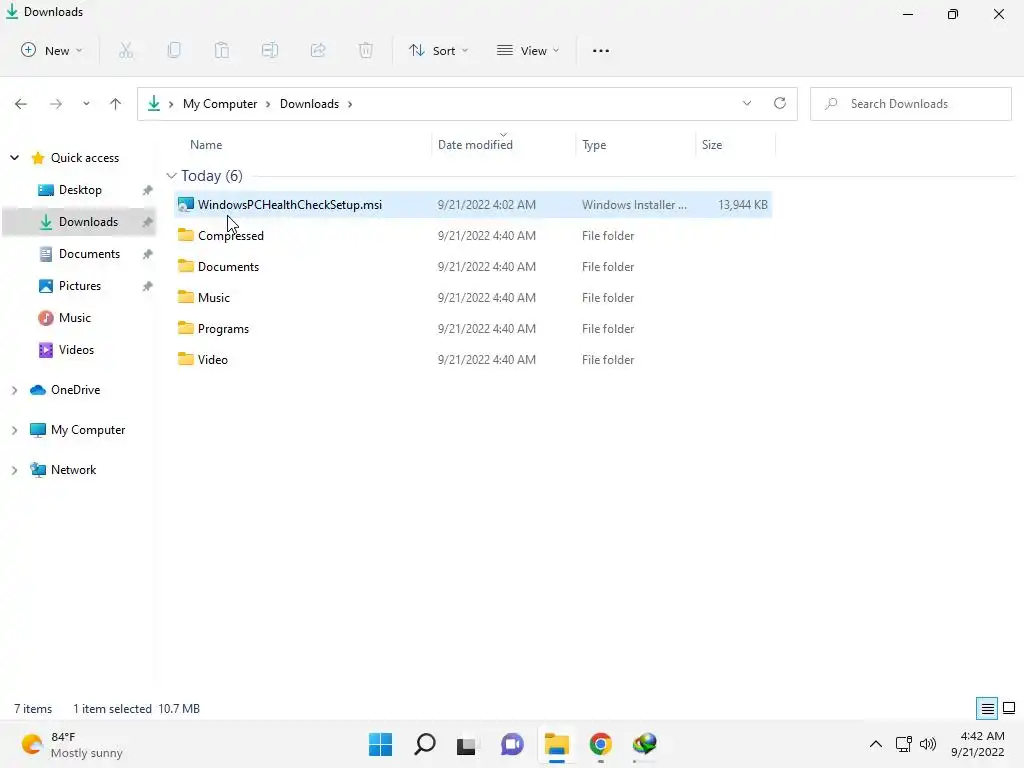Open the New item menu
The image size is (1024, 768).
click(x=52, y=50)
